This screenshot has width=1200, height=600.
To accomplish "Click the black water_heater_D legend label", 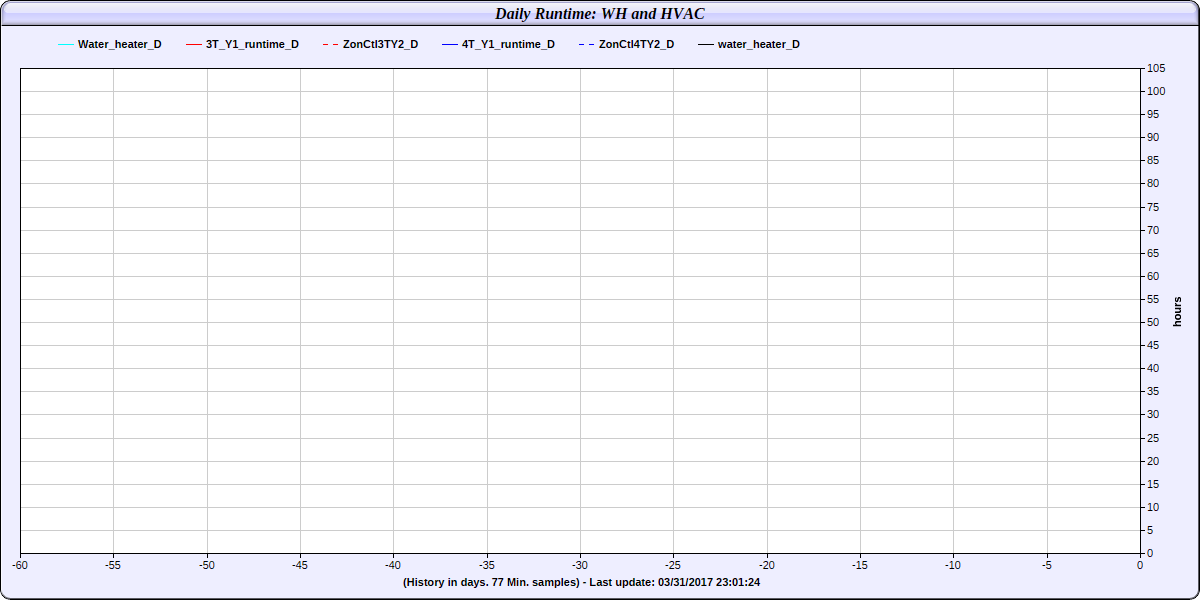I will click(x=758, y=45).
